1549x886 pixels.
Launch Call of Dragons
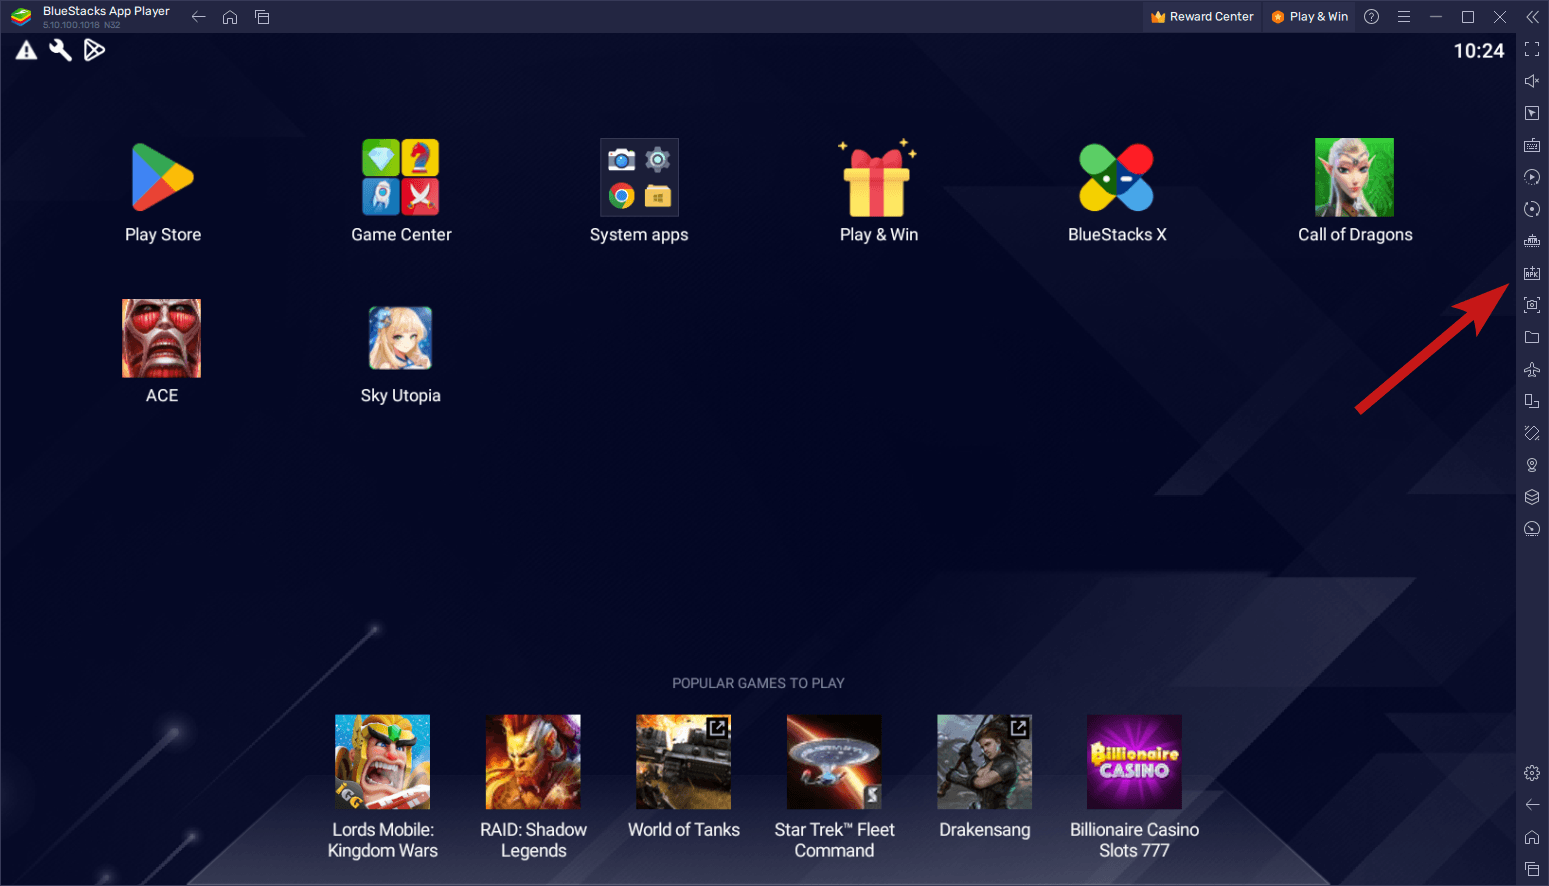click(x=1355, y=178)
